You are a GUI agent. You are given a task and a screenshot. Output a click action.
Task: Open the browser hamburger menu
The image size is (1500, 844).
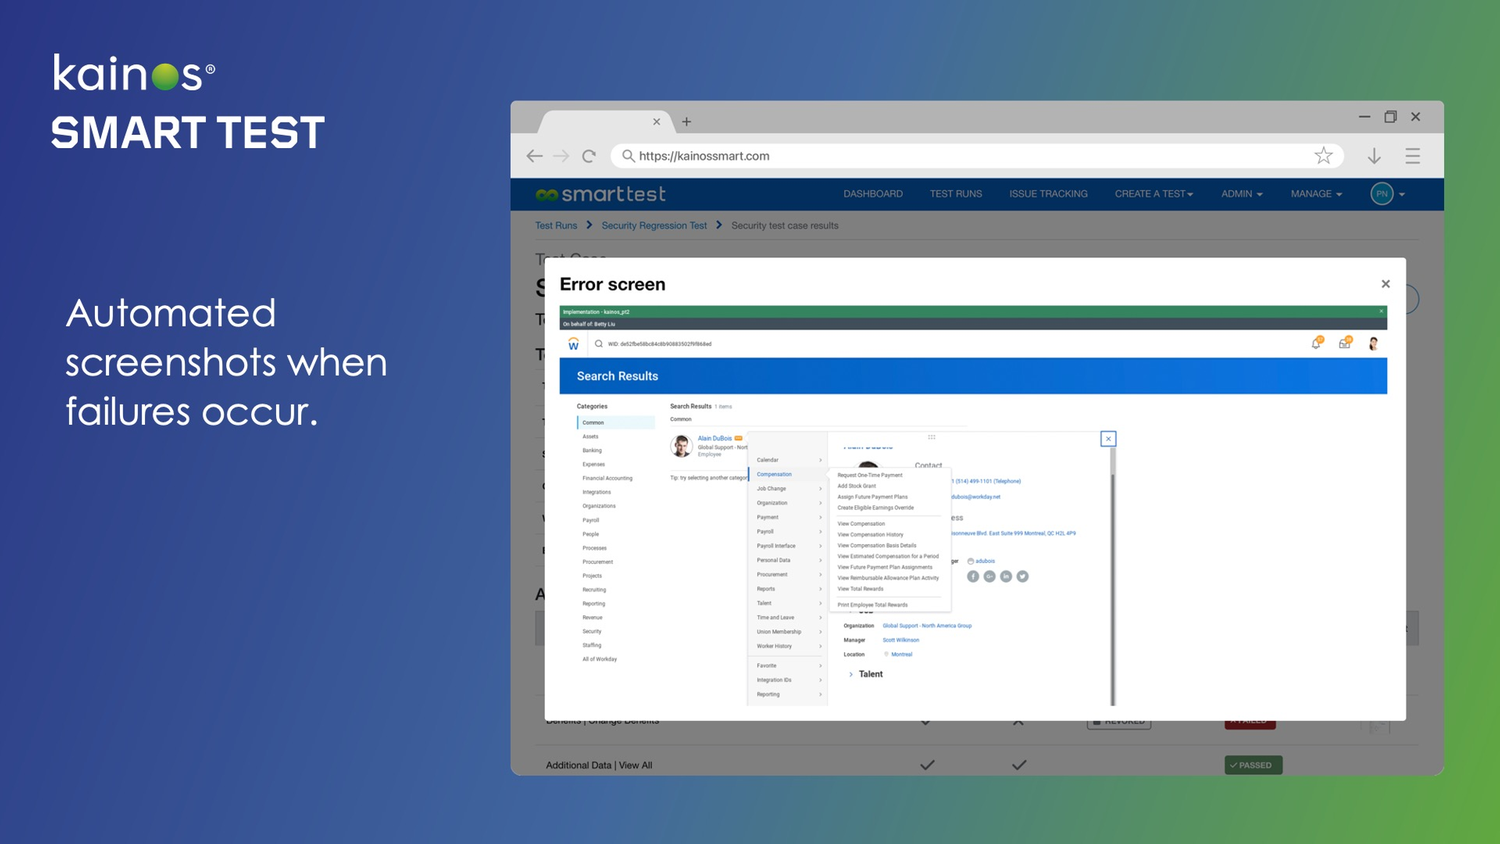[1412, 156]
